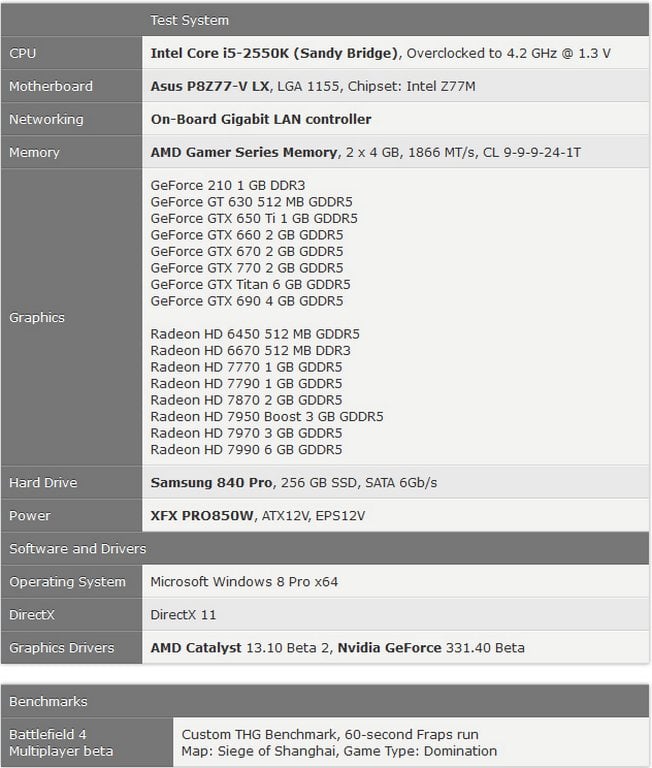Click the Benchmarks section header
Screen dimensions: 652x768
pos(48,701)
